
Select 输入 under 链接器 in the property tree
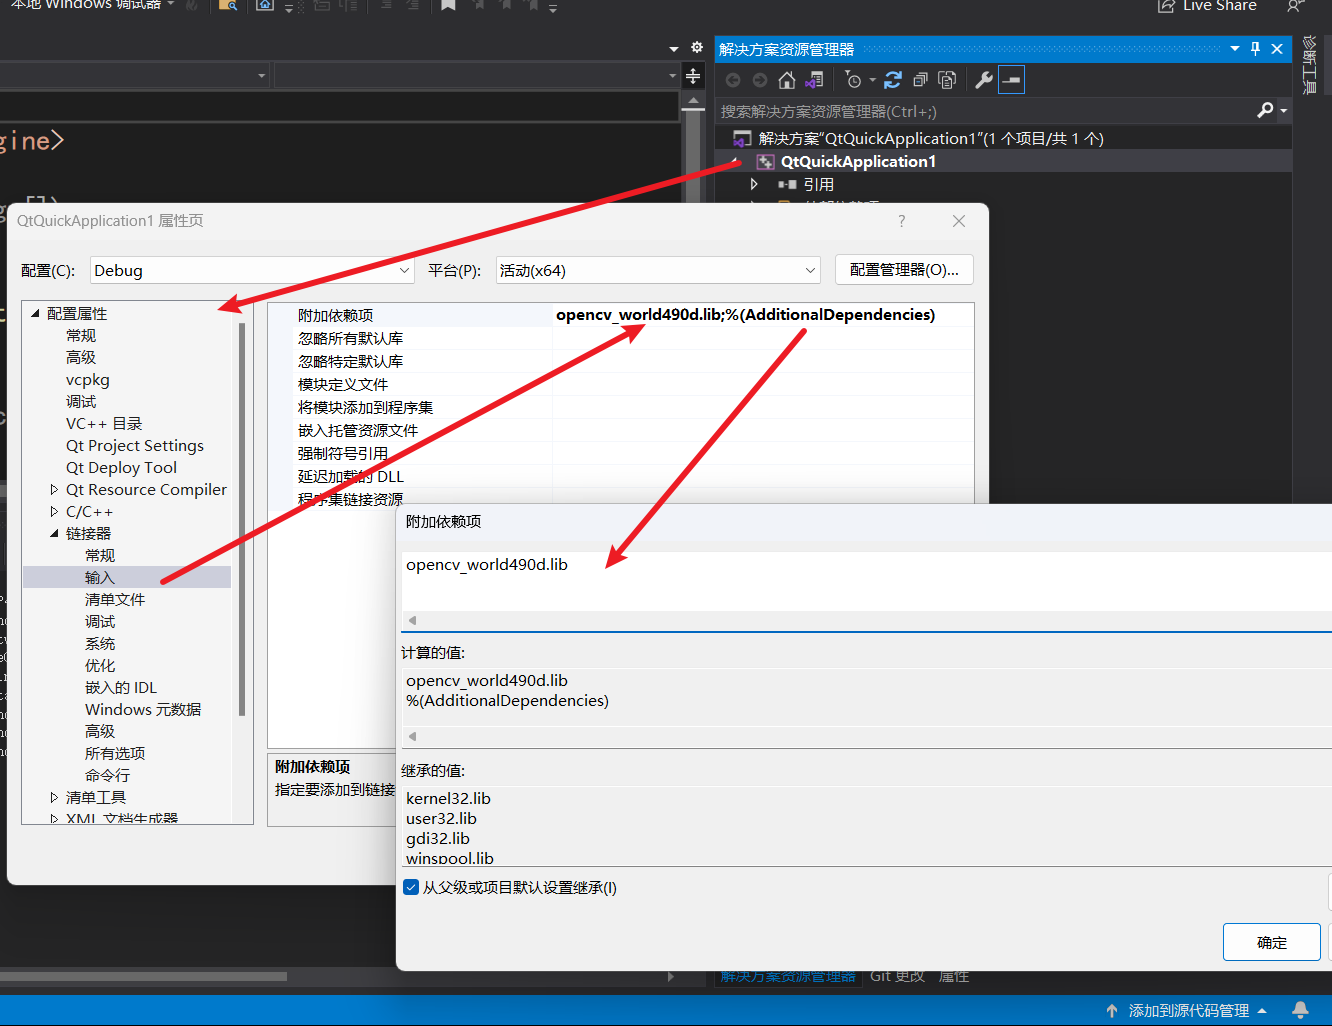coord(99,576)
